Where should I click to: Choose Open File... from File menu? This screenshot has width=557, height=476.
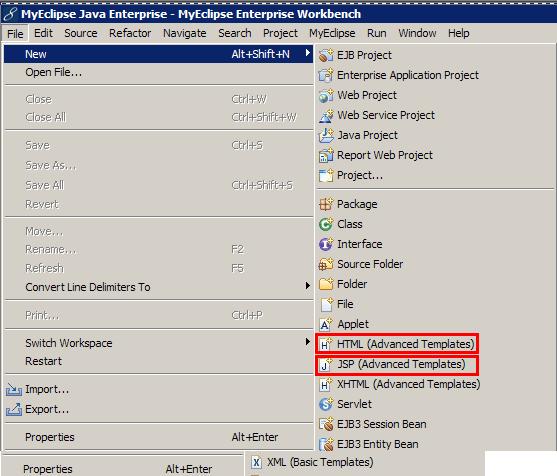[158, 72]
